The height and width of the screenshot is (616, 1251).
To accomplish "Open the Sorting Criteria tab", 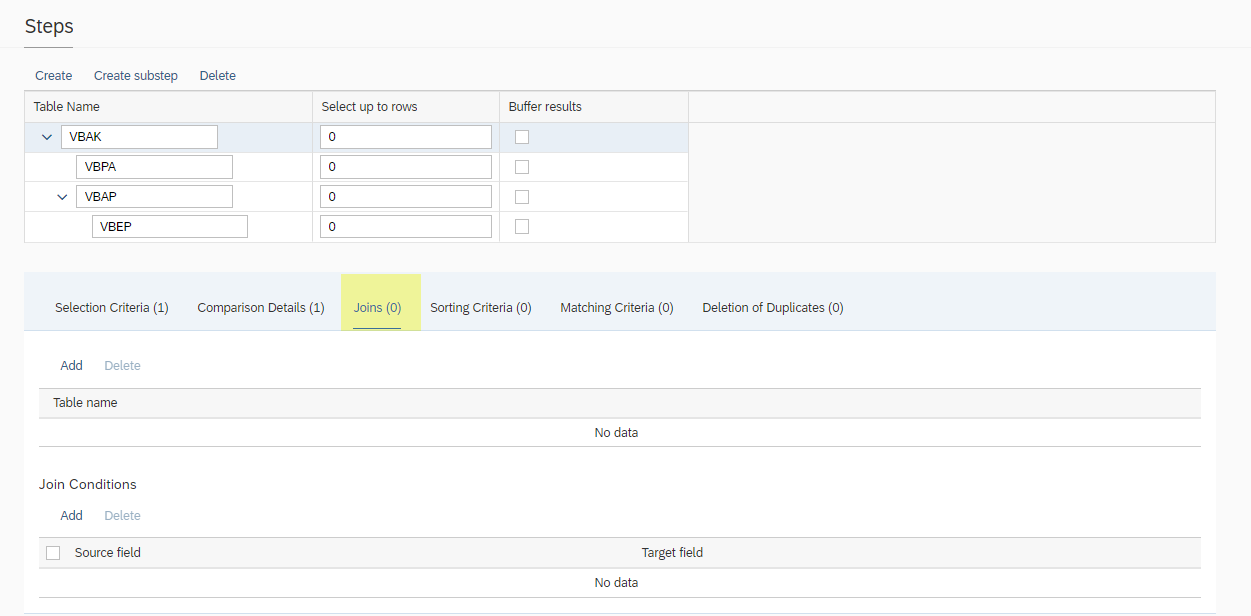I will [x=480, y=308].
